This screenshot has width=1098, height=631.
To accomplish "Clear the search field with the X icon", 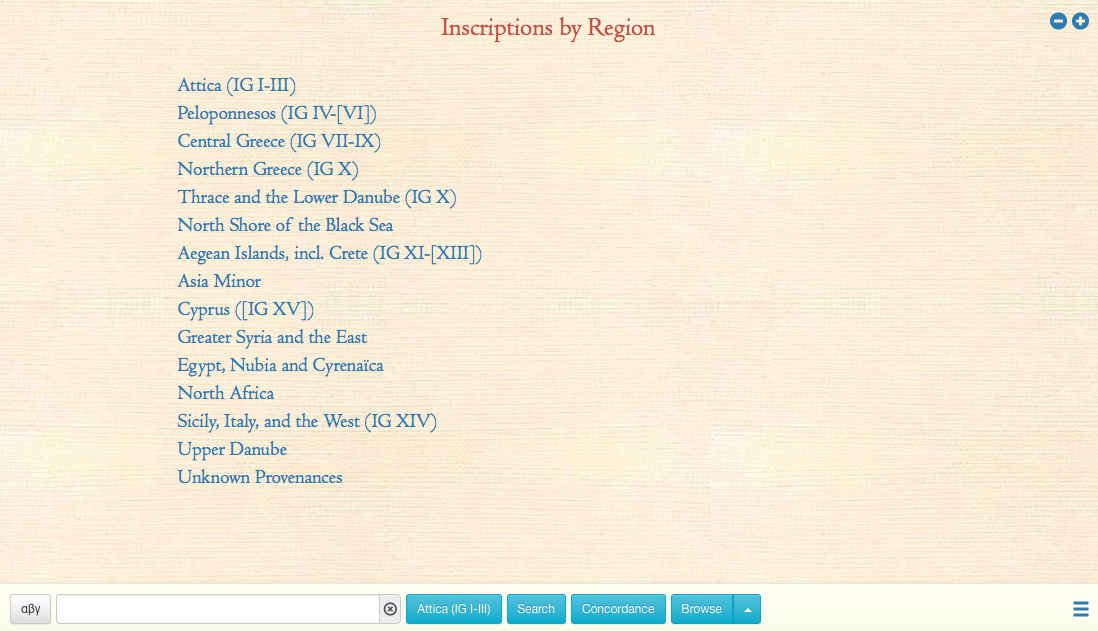I will (x=390, y=609).
